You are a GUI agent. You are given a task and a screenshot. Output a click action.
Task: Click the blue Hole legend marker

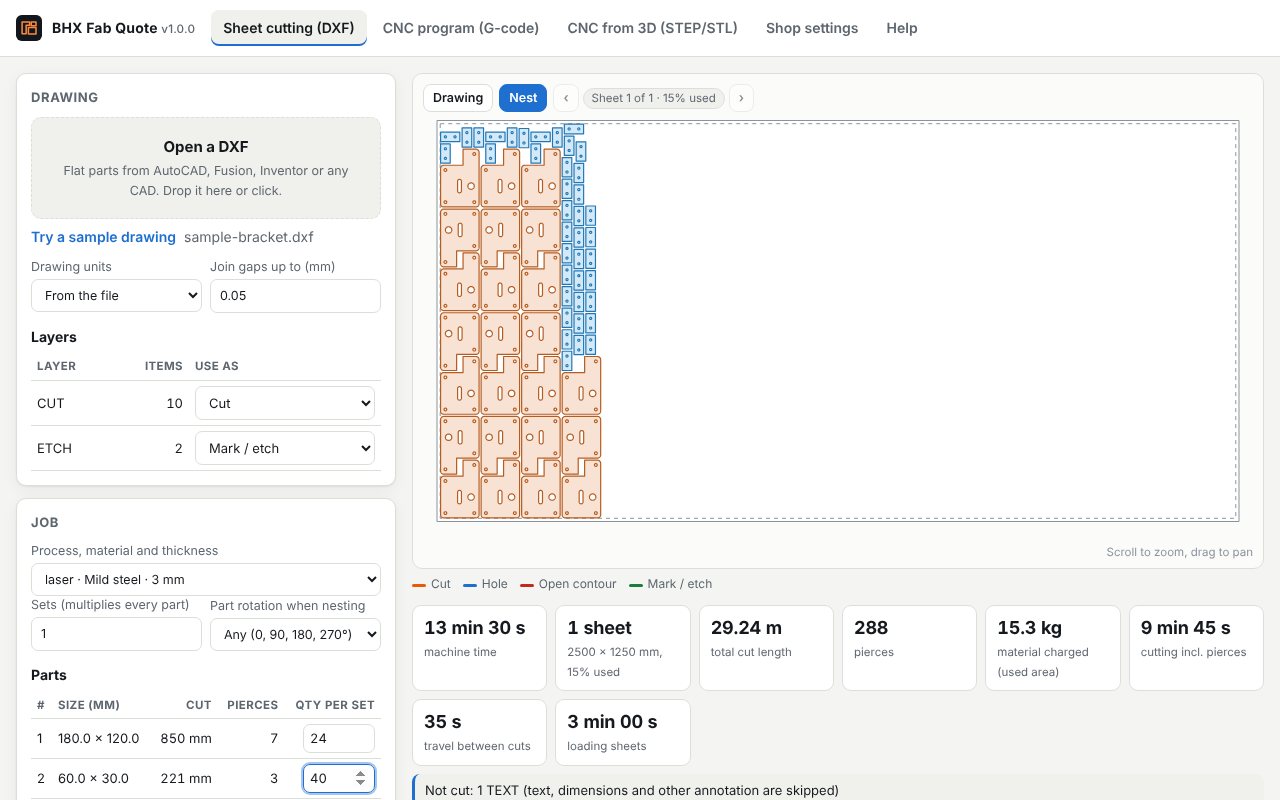470,584
